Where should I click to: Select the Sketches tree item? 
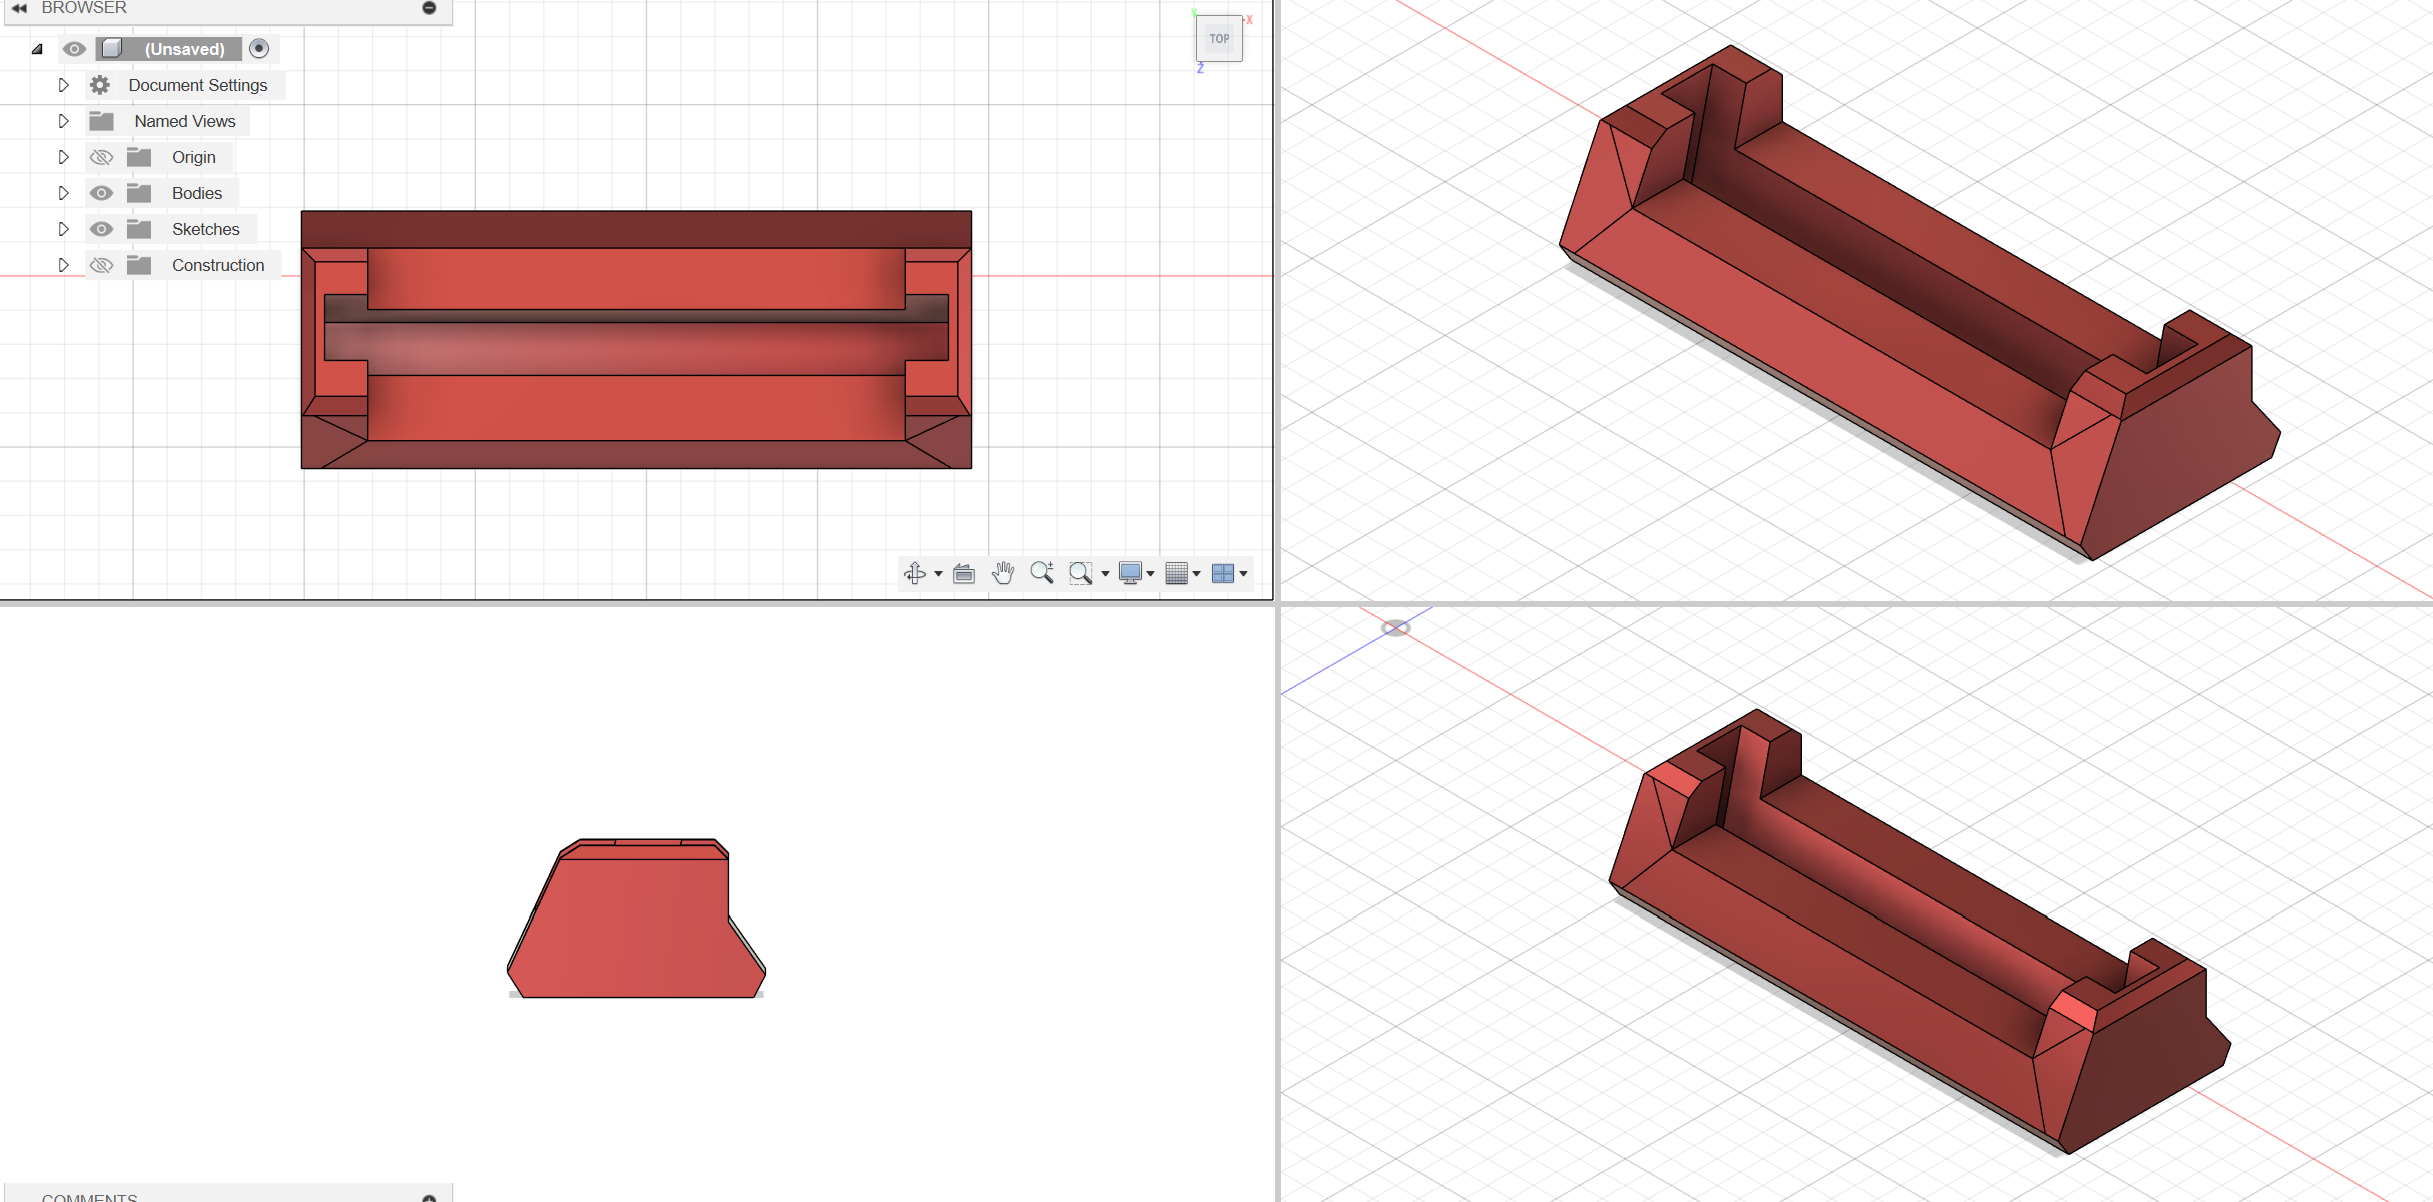click(x=206, y=229)
